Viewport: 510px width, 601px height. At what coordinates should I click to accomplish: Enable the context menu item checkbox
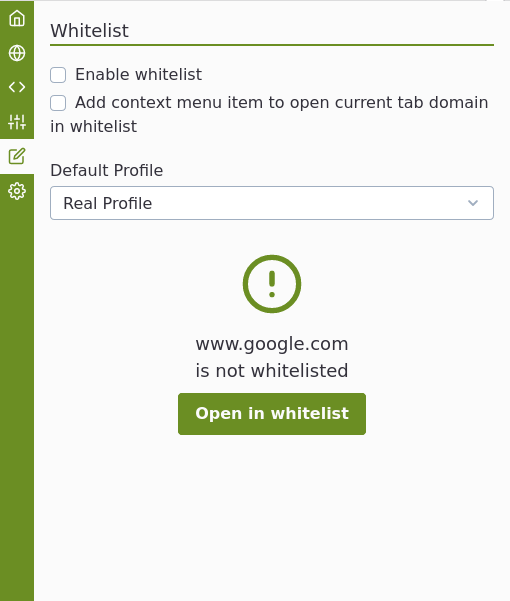(58, 103)
